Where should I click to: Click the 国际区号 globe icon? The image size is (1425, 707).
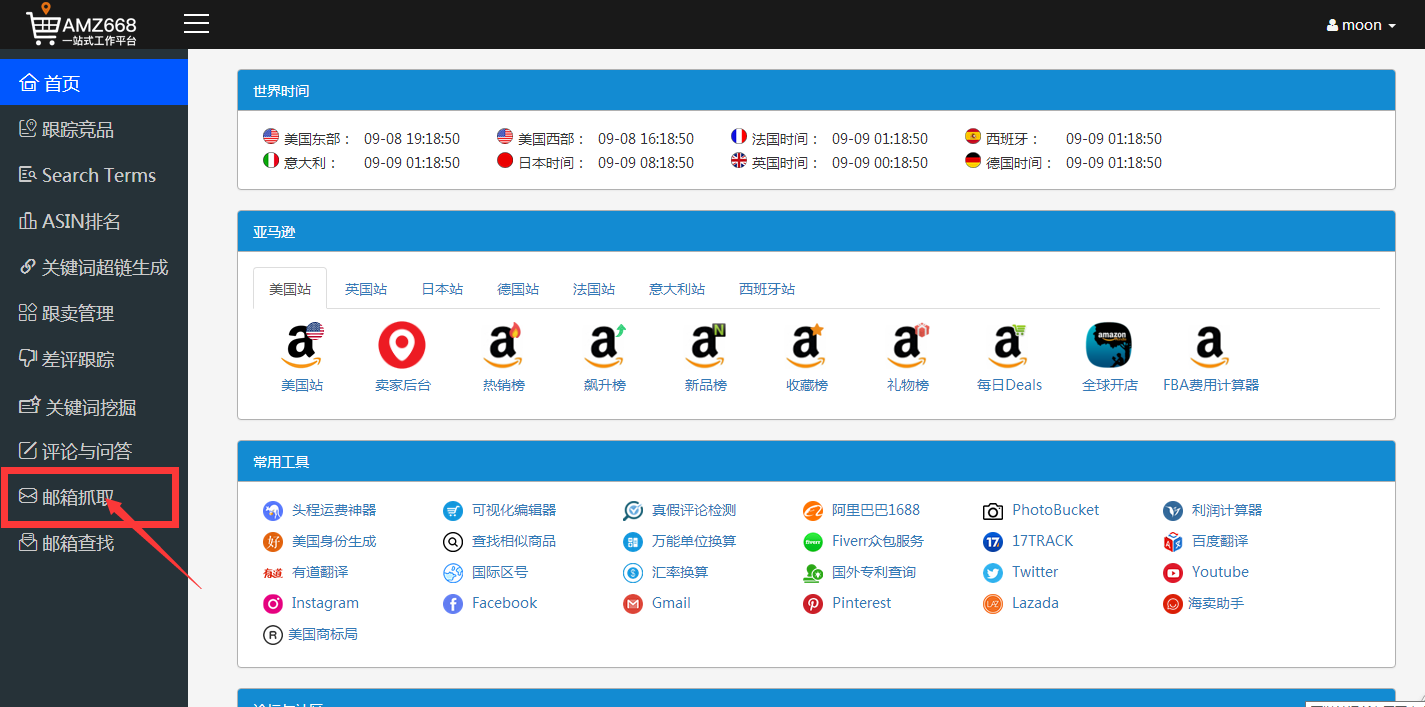click(x=453, y=573)
